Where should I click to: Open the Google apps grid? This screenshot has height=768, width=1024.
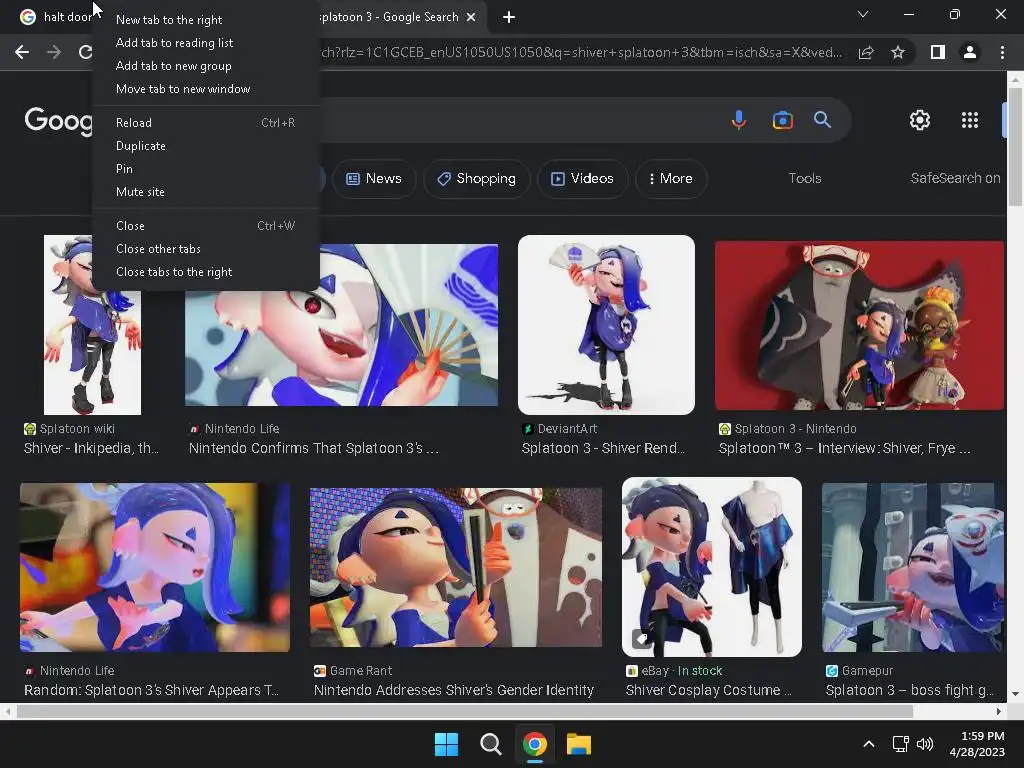coord(970,120)
